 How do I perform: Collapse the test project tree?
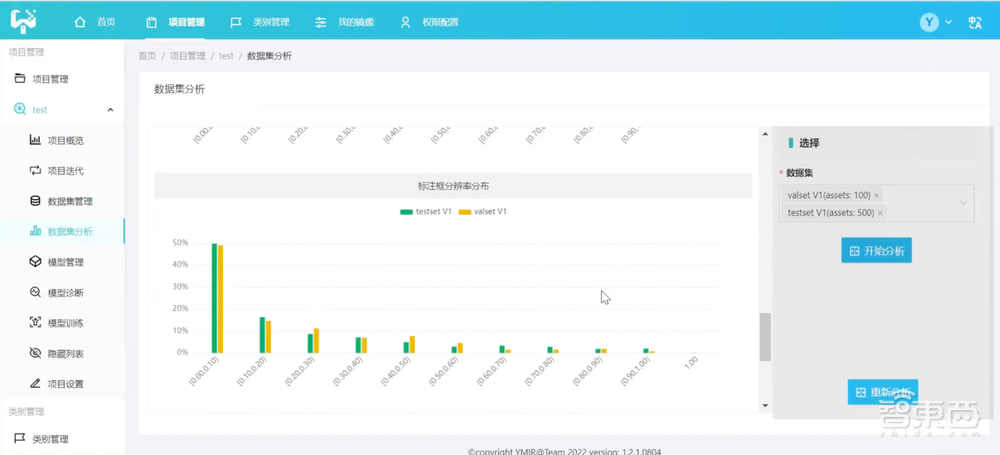pos(110,110)
